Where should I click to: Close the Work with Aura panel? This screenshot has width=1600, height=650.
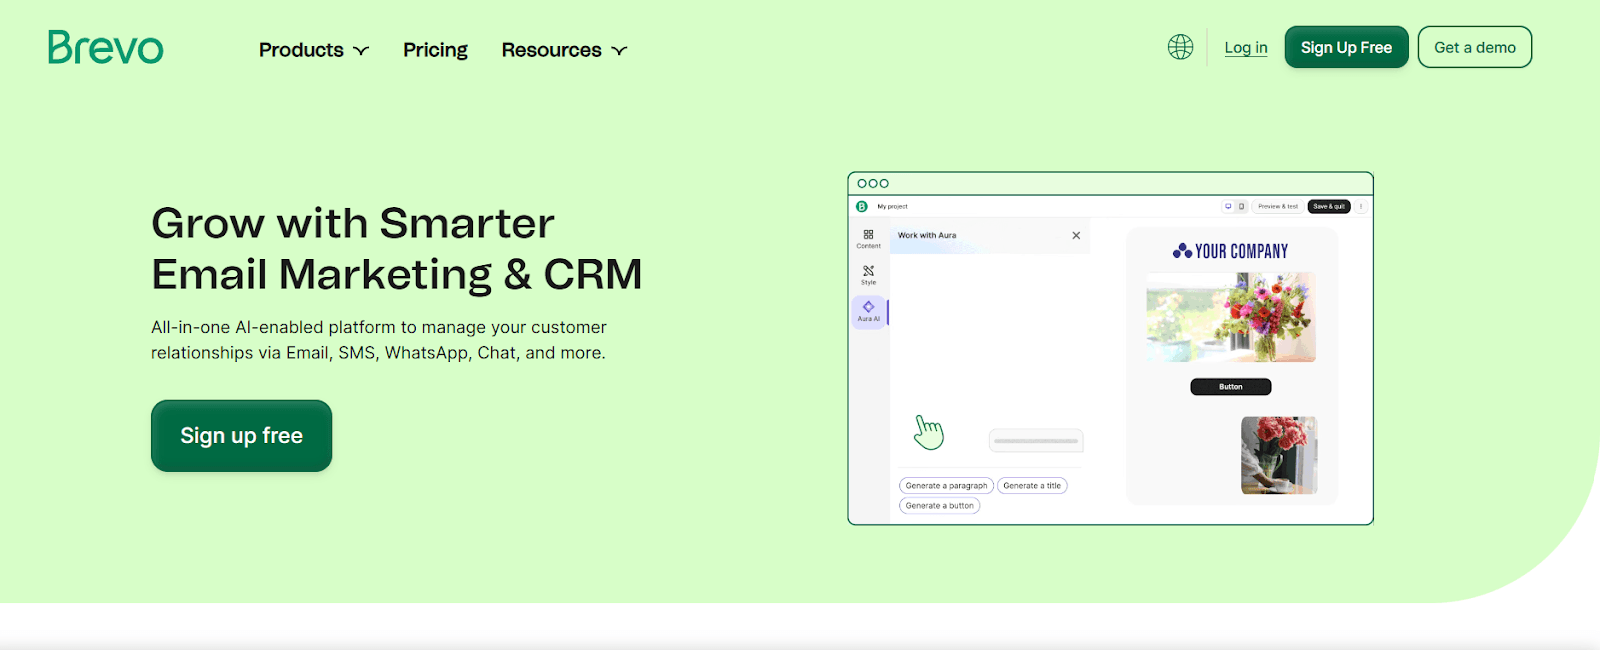click(1076, 236)
